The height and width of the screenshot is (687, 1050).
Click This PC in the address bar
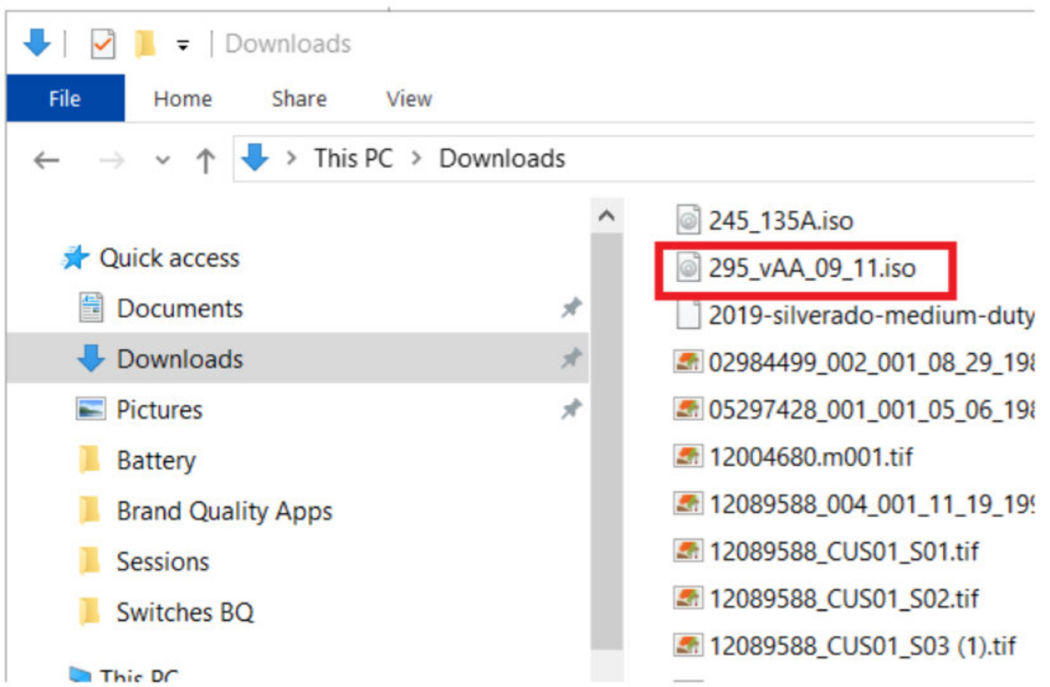(354, 159)
